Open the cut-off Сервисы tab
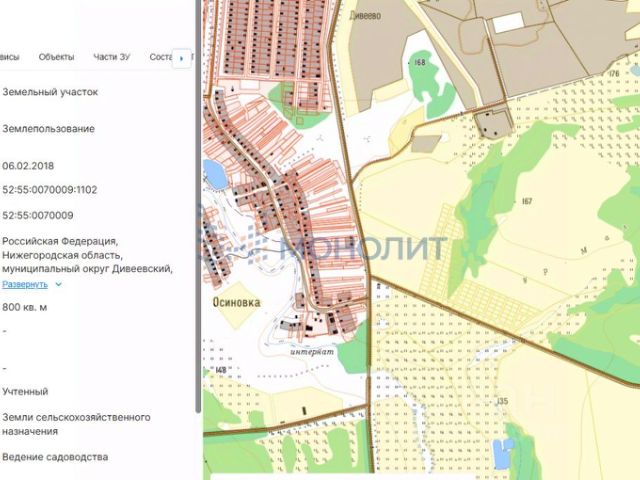640x480 pixels. pyautogui.click(x=9, y=57)
